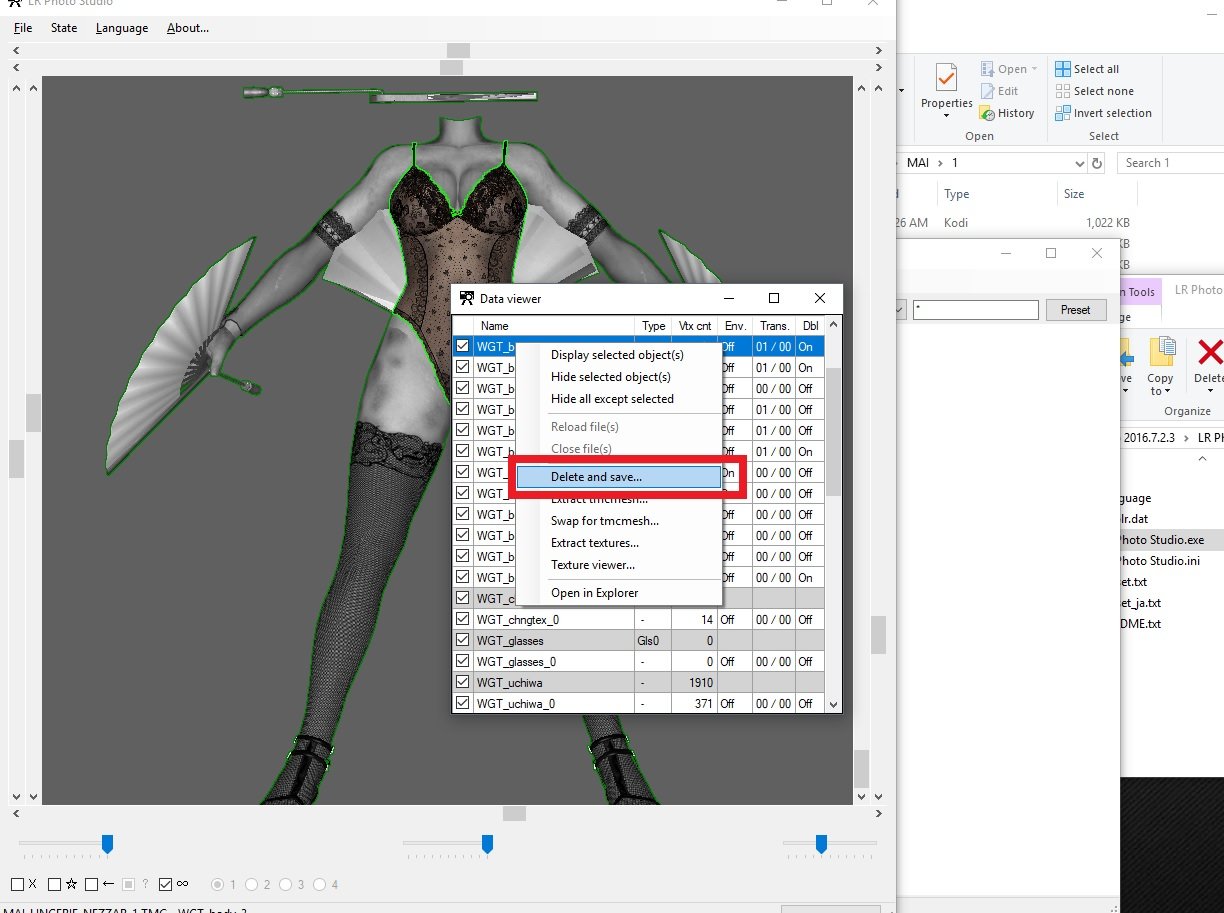
Task: Click the Copy to folder icon
Action: coord(1161,352)
